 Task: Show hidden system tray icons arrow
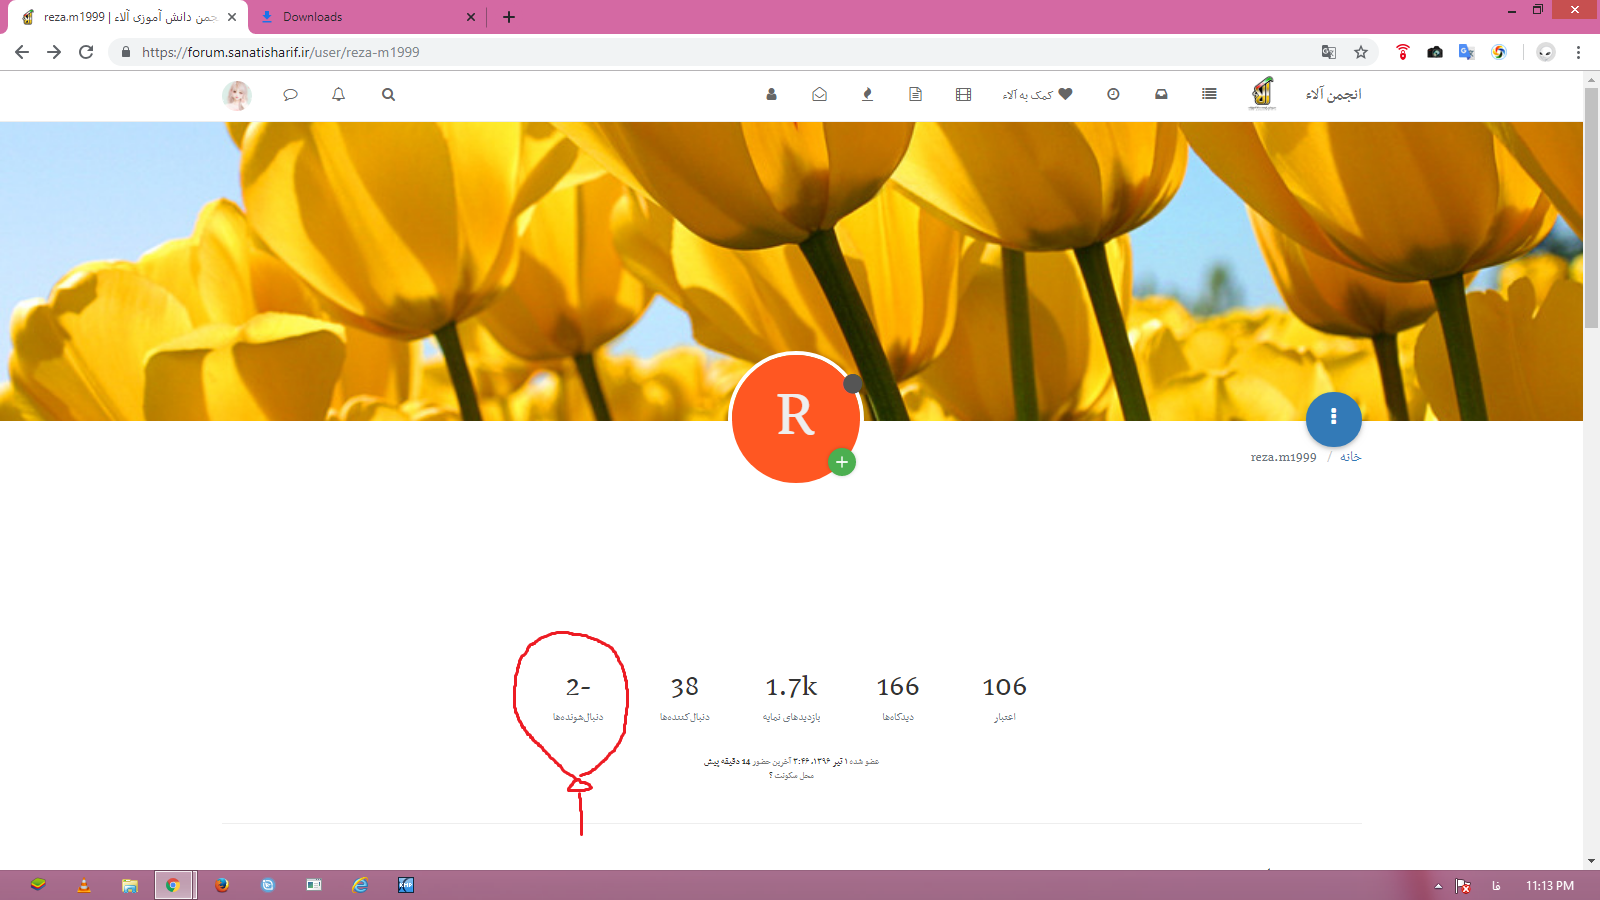pos(1438,886)
